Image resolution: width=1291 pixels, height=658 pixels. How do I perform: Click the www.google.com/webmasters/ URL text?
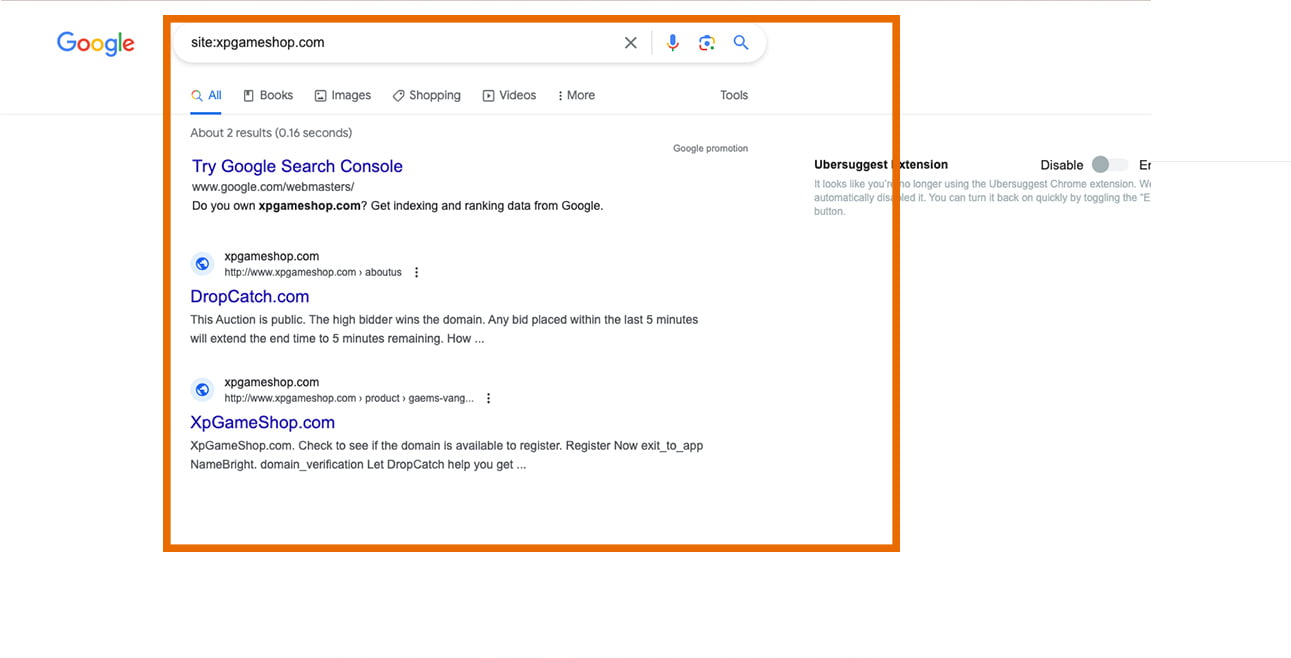coord(273,187)
